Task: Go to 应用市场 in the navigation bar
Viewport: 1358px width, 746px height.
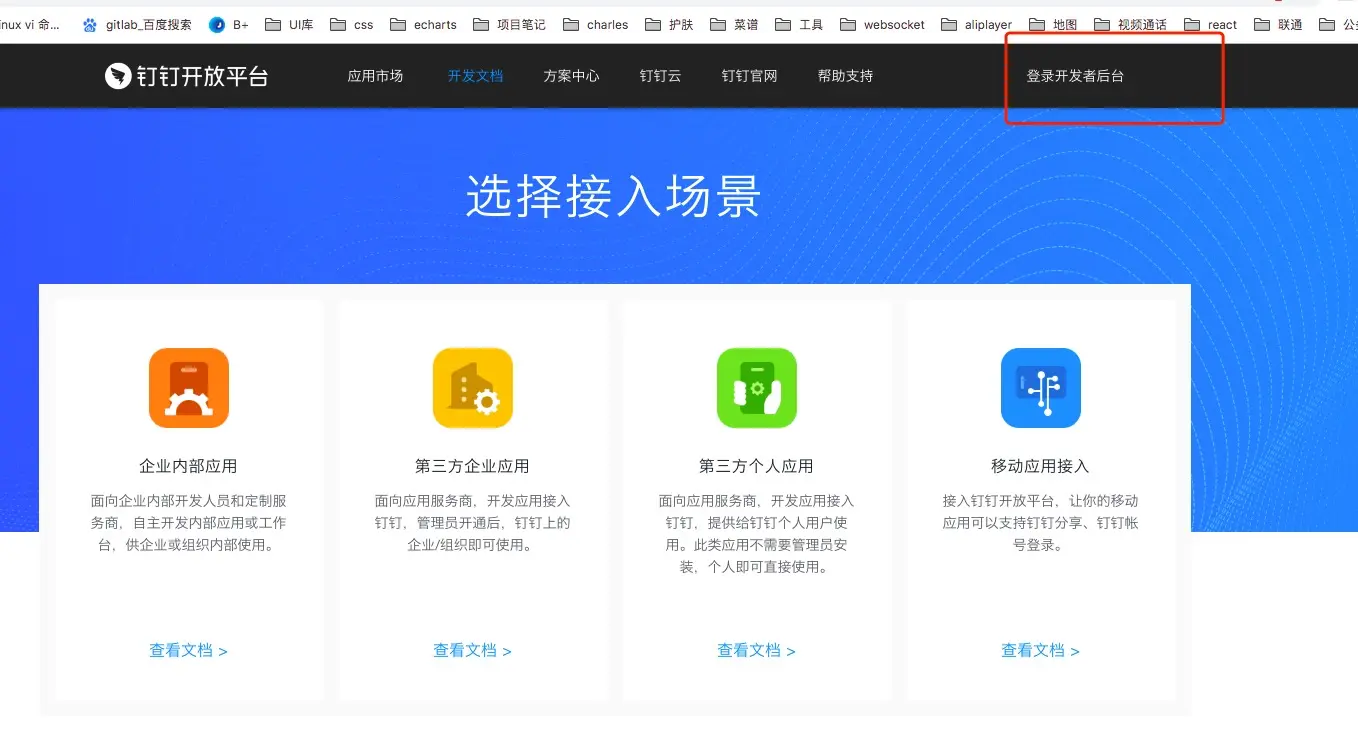Action: click(375, 76)
